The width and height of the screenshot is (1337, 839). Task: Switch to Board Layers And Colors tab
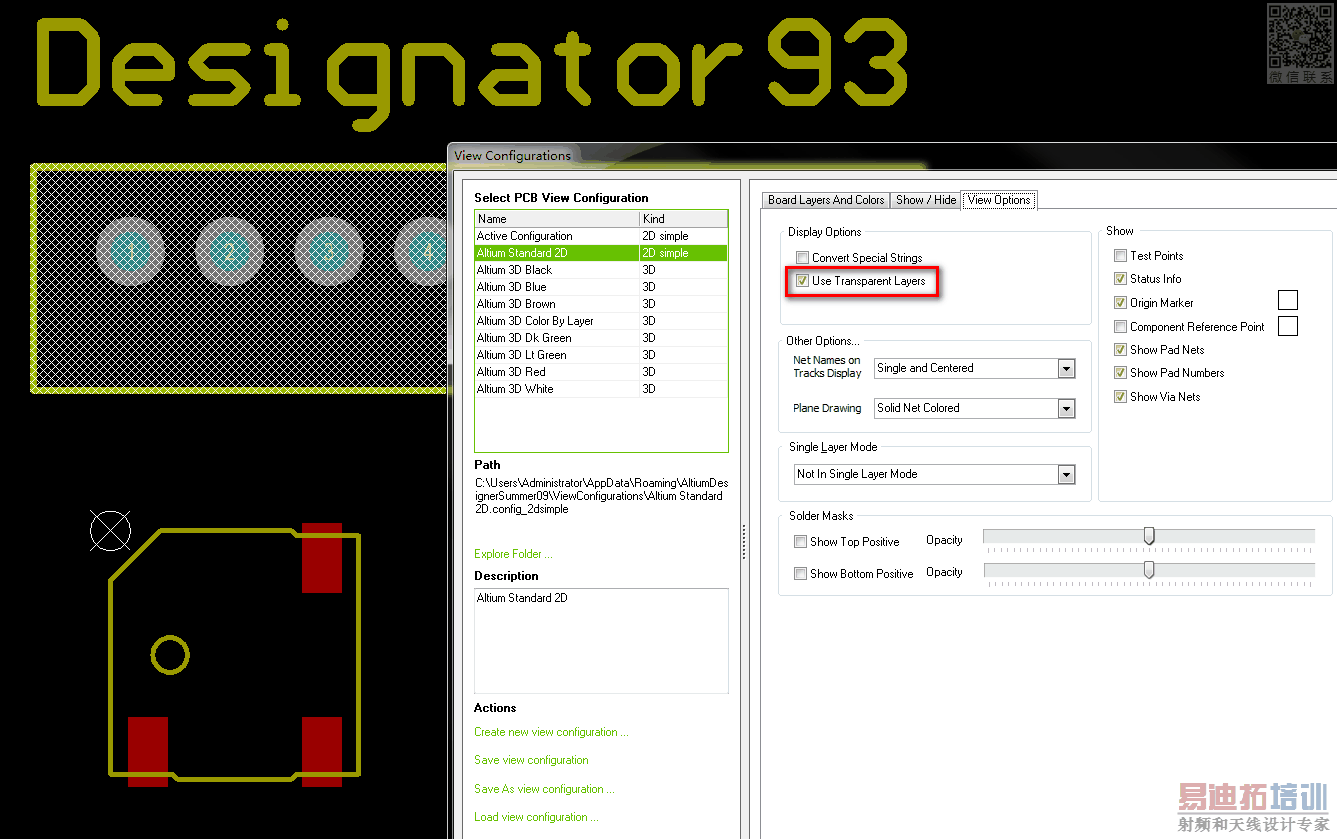pos(826,200)
